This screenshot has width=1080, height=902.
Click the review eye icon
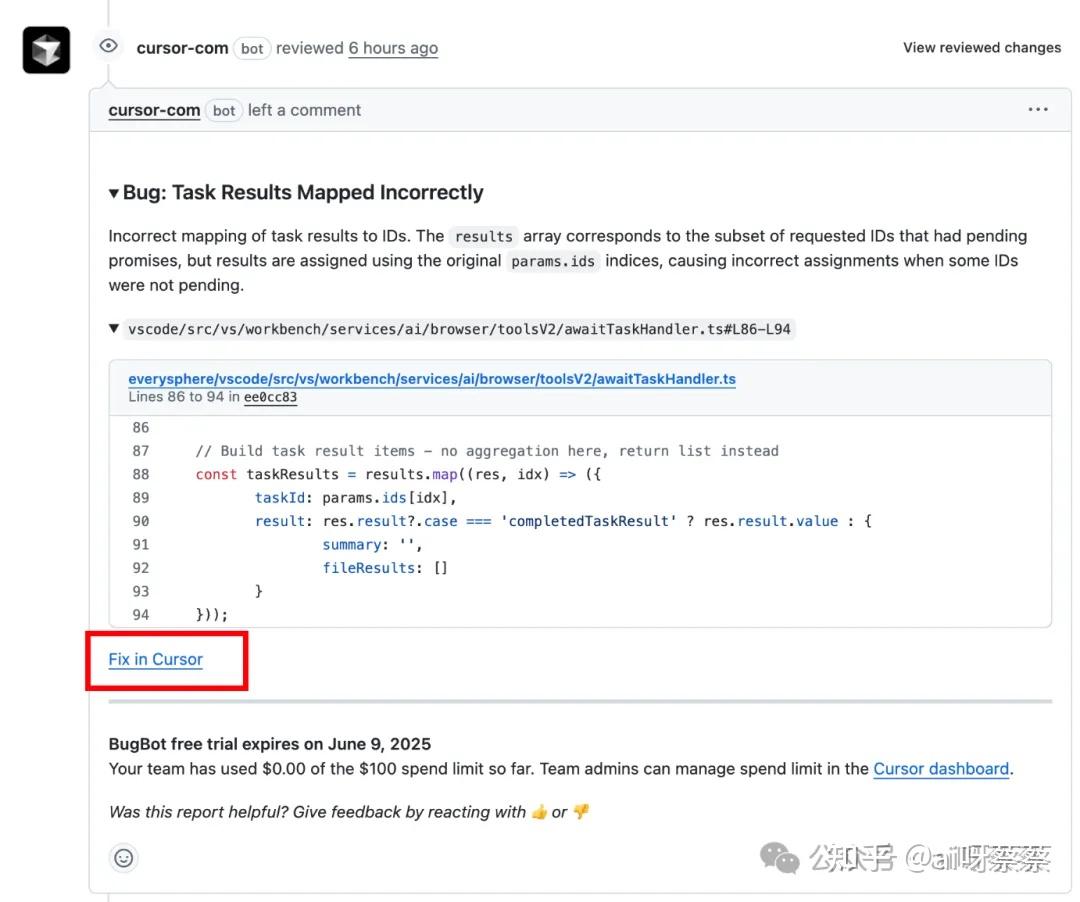click(108, 46)
